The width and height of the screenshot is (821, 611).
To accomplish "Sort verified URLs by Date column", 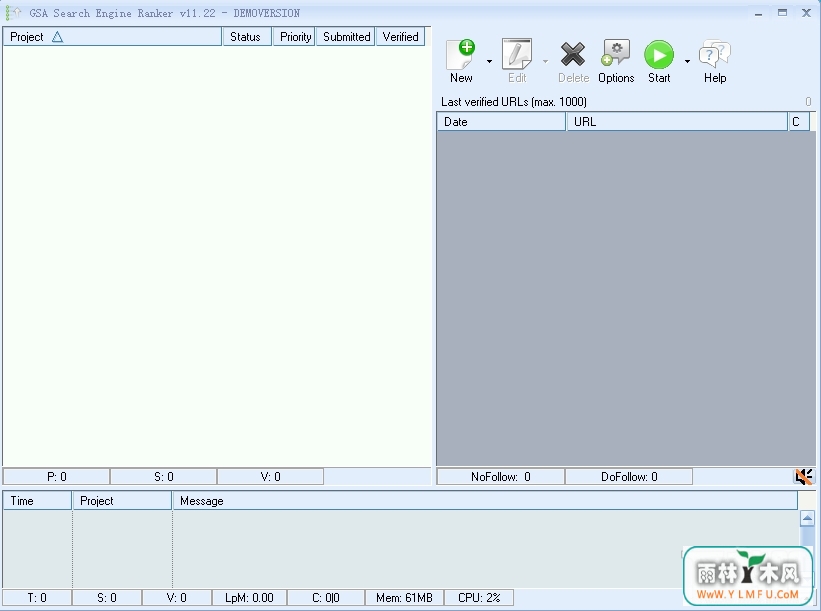I will [x=501, y=121].
